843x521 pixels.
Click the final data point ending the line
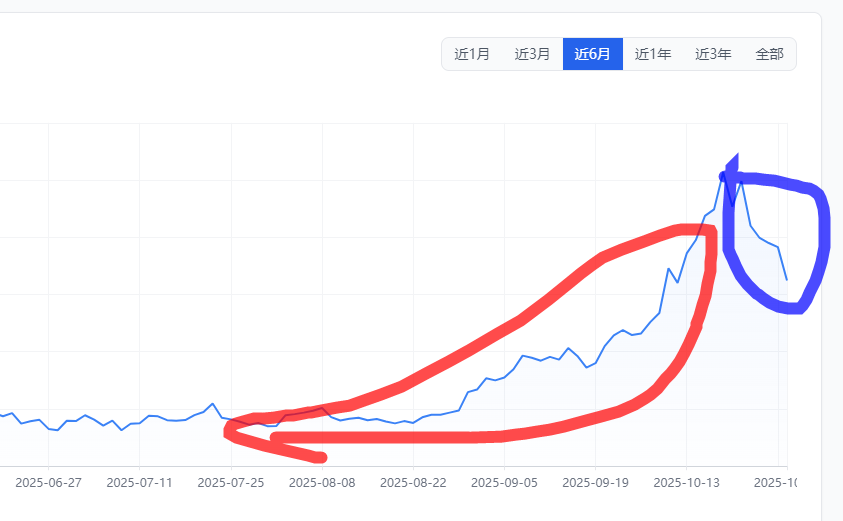tap(786, 279)
